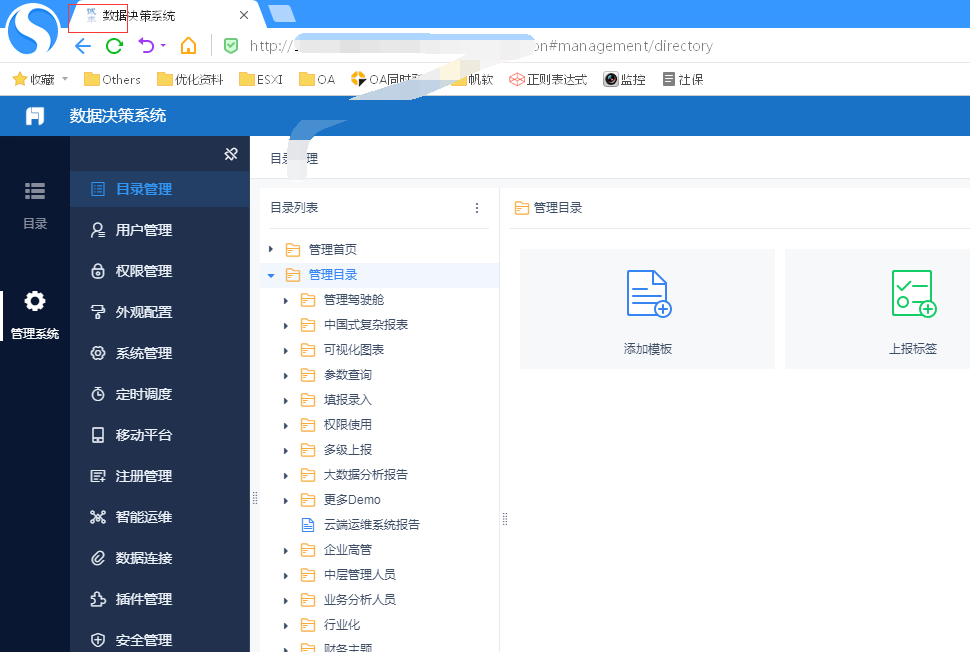Click the browser refresh icon
Screen dimensions: 970x652
(x=114, y=46)
